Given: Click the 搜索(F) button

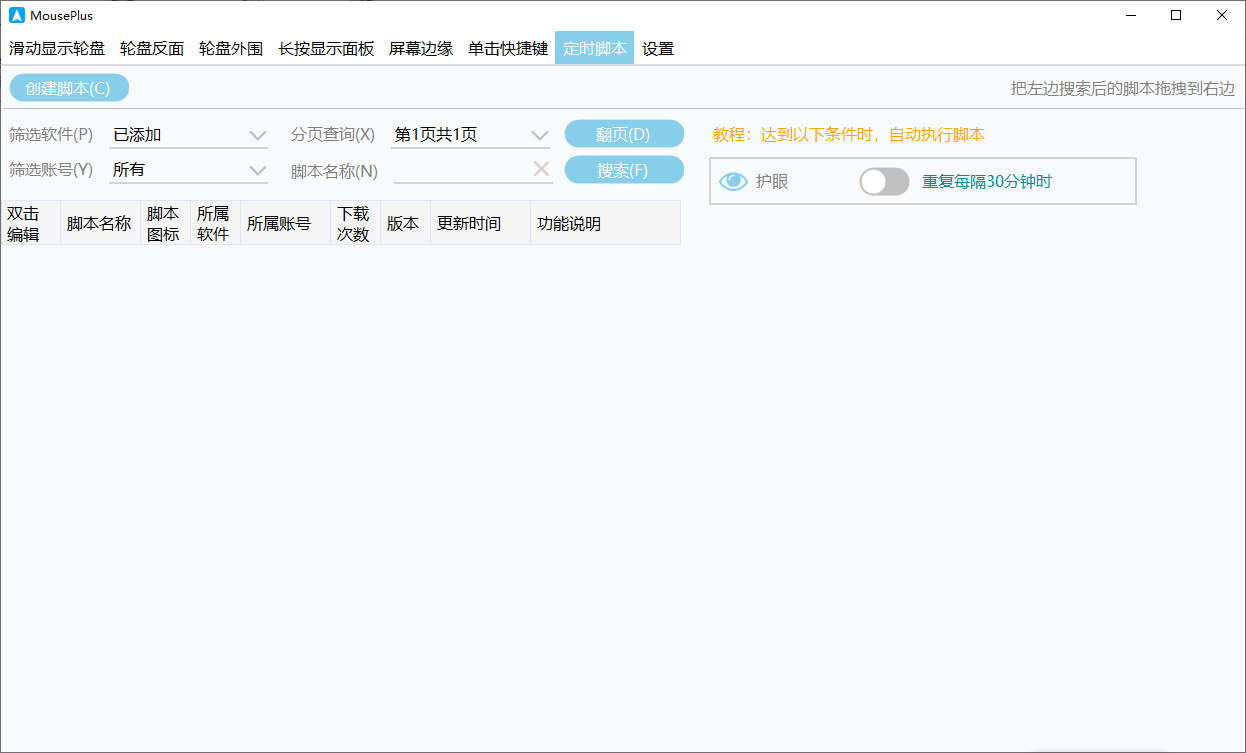Looking at the screenshot, I should 624,170.
